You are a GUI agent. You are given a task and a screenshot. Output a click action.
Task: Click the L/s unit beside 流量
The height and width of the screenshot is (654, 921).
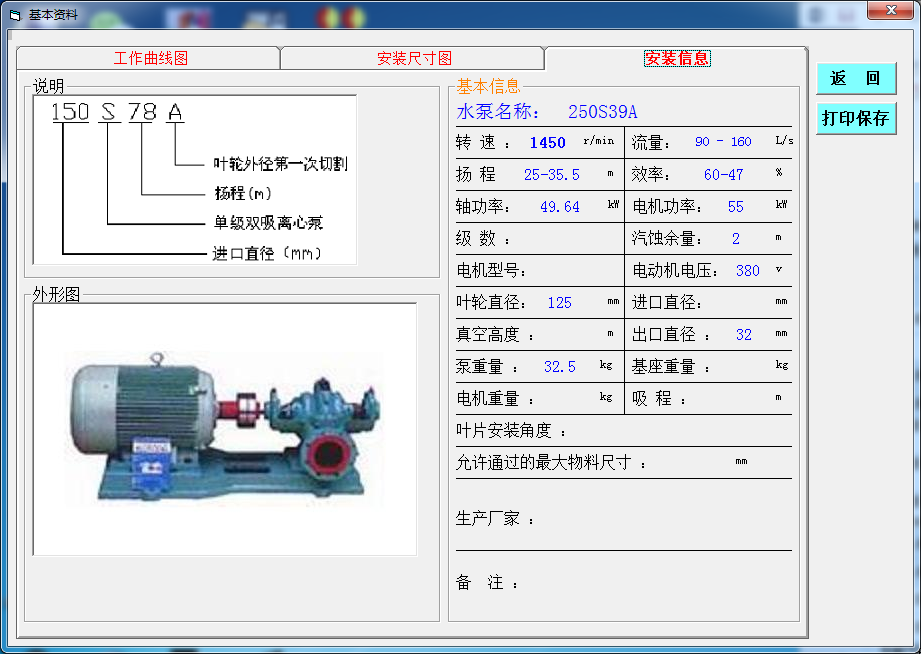[784, 140]
